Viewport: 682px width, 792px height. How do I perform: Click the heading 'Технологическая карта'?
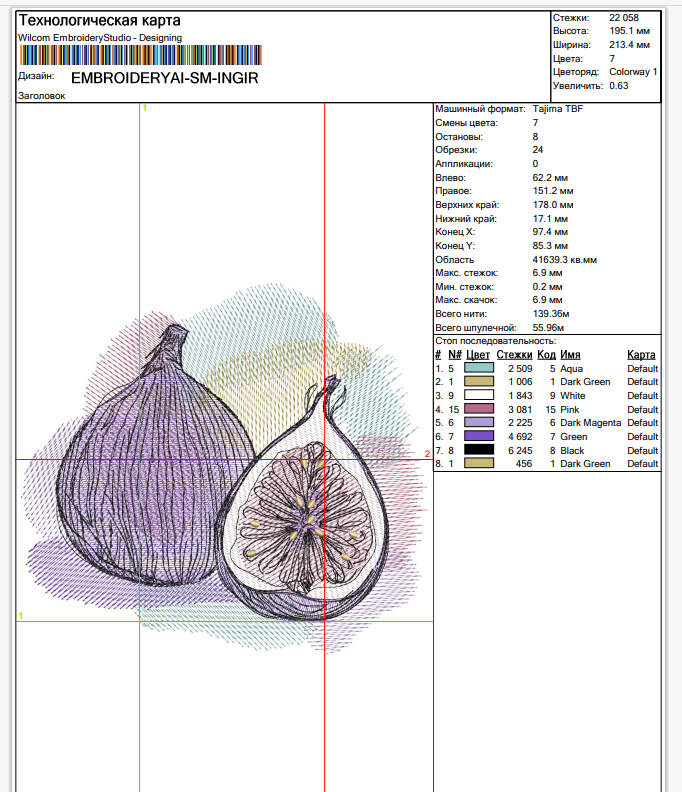(x=100, y=21)
